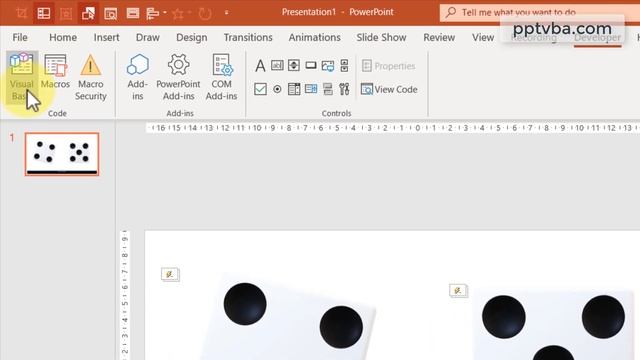Select the Toggle Button control
640x360 pixels.
328,89
